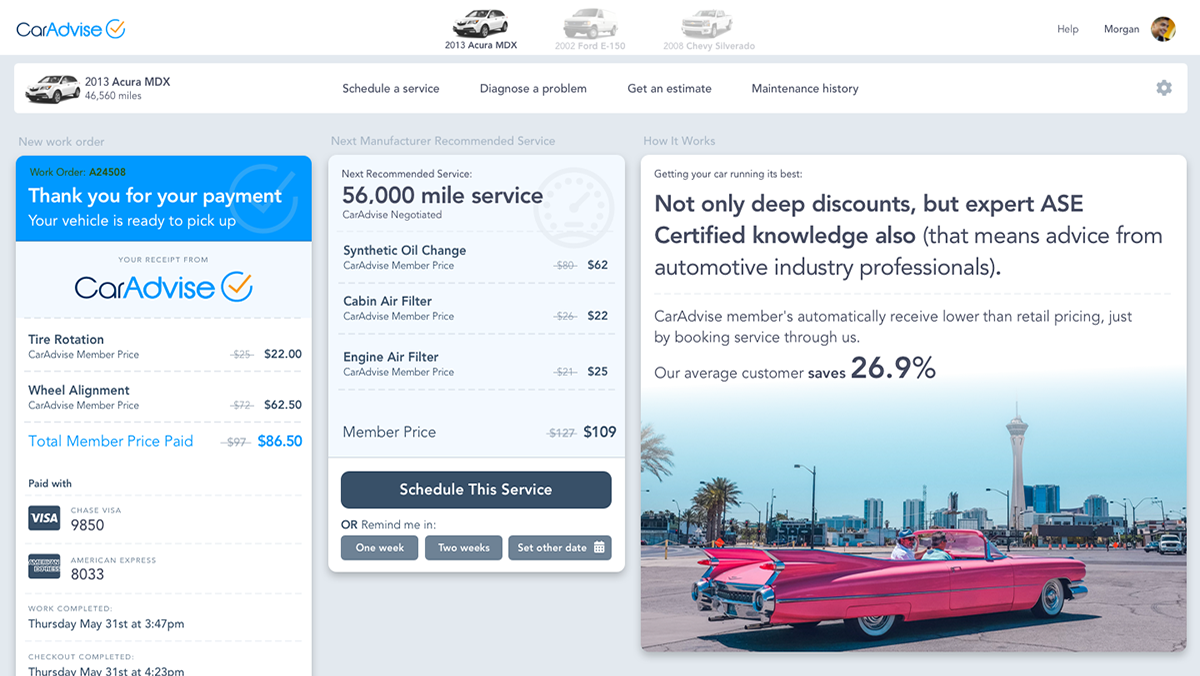Click the 26.9% savings figure

(893, 368)
